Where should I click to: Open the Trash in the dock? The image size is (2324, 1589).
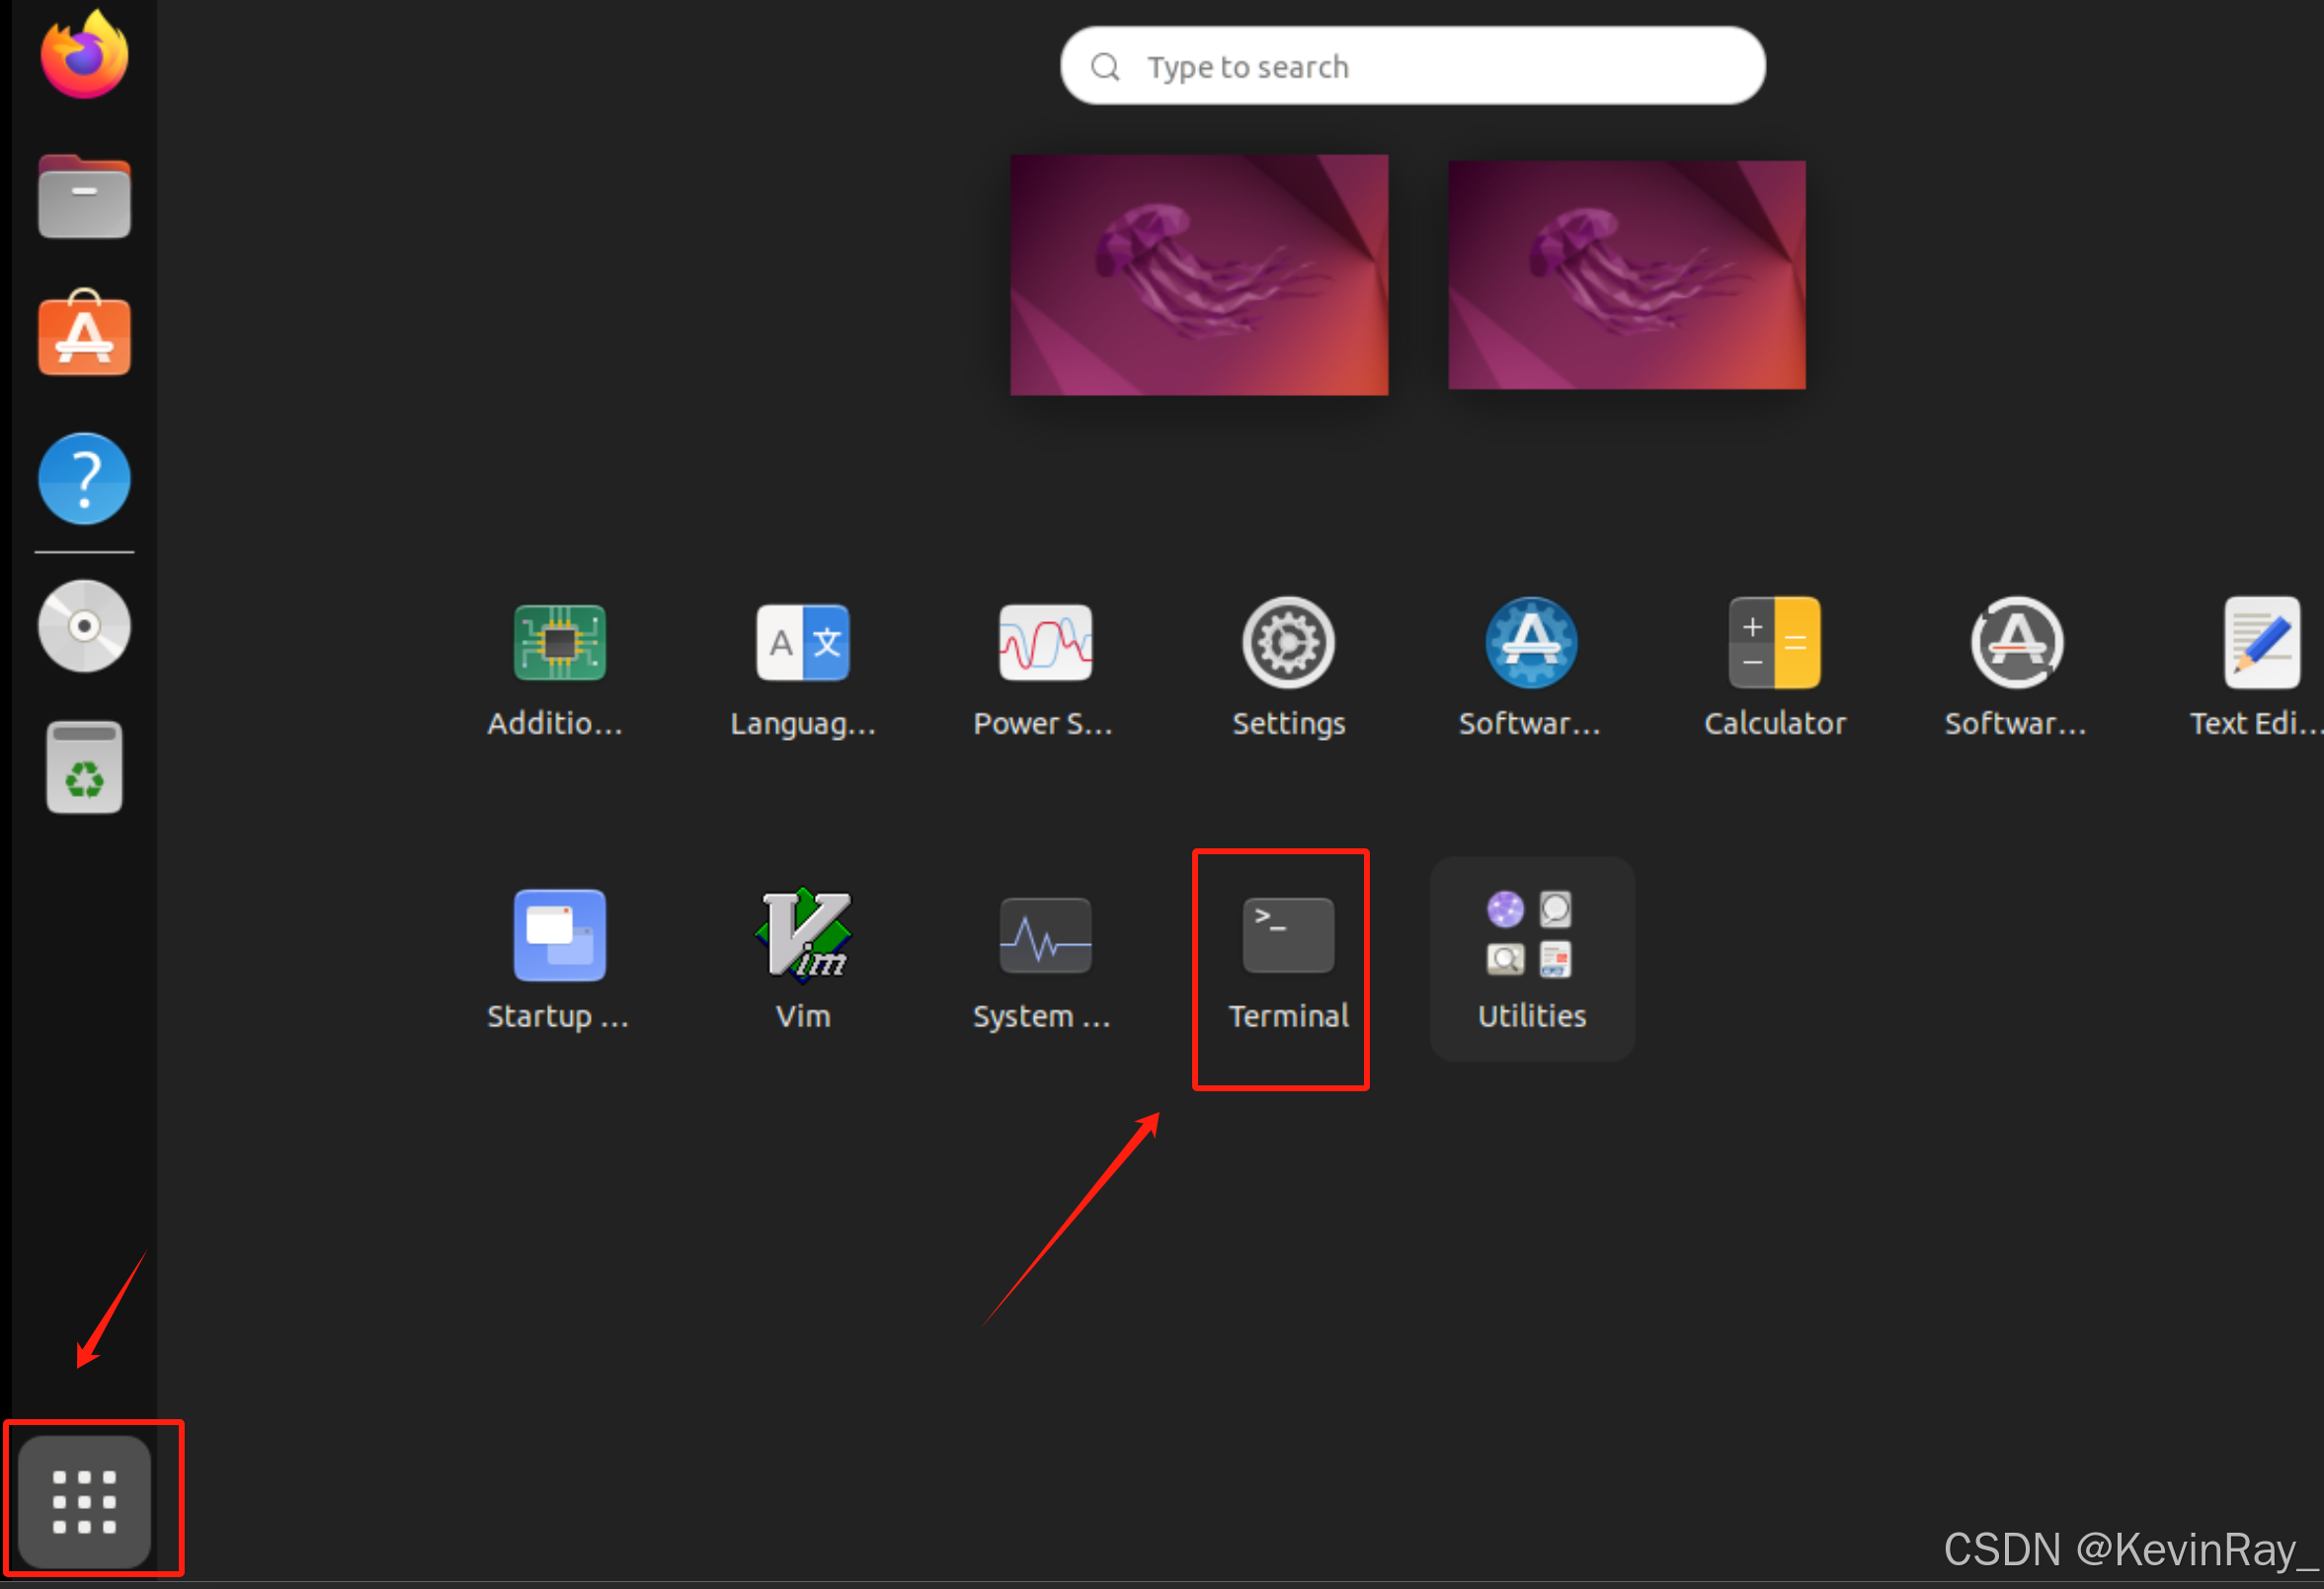(84, 767)
